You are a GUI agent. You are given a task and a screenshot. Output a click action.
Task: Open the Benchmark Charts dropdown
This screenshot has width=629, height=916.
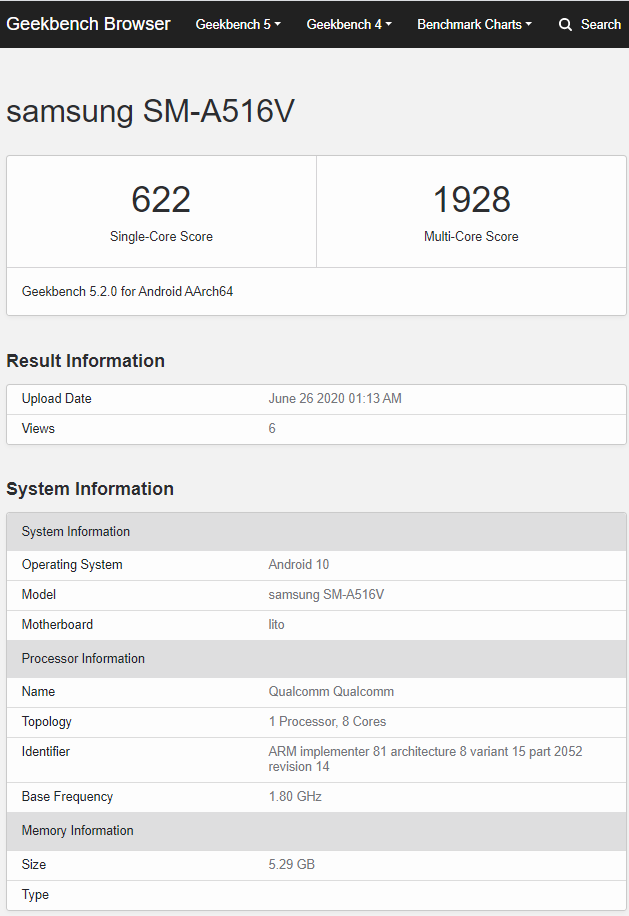click(474, 25)
